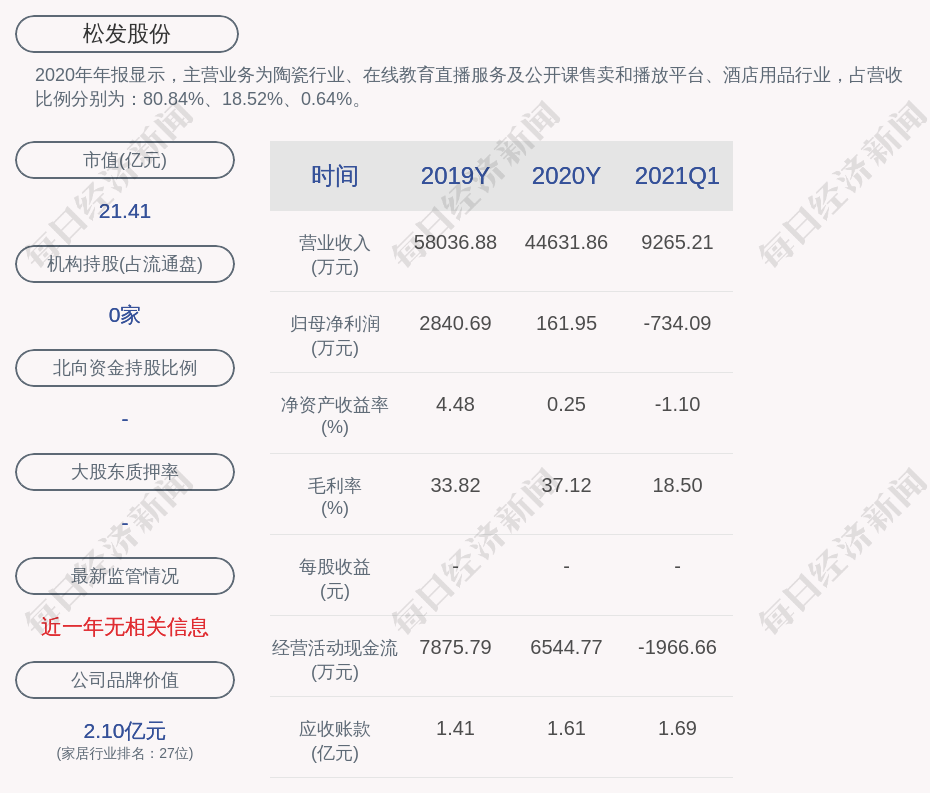Select the 北向资金持股比例 pill
Image resolution: width=930 pixels, height=793 pixels.
tap(125, 368)
